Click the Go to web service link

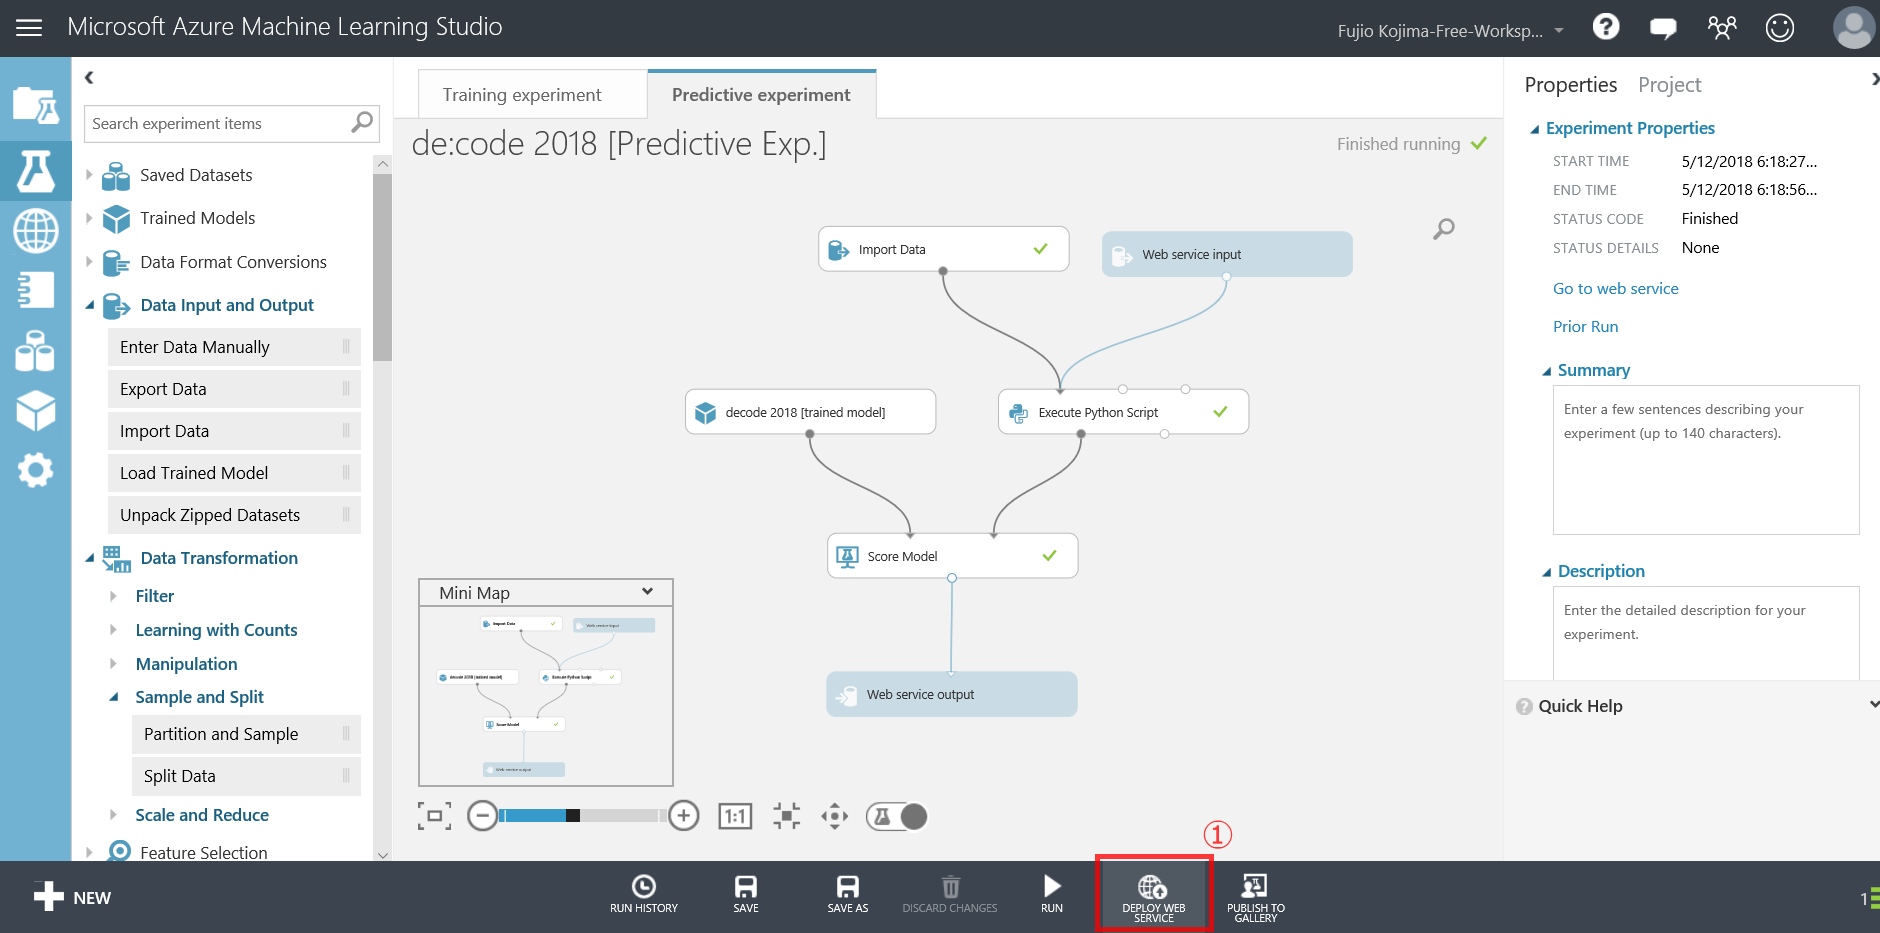(x=1615, y=288)
